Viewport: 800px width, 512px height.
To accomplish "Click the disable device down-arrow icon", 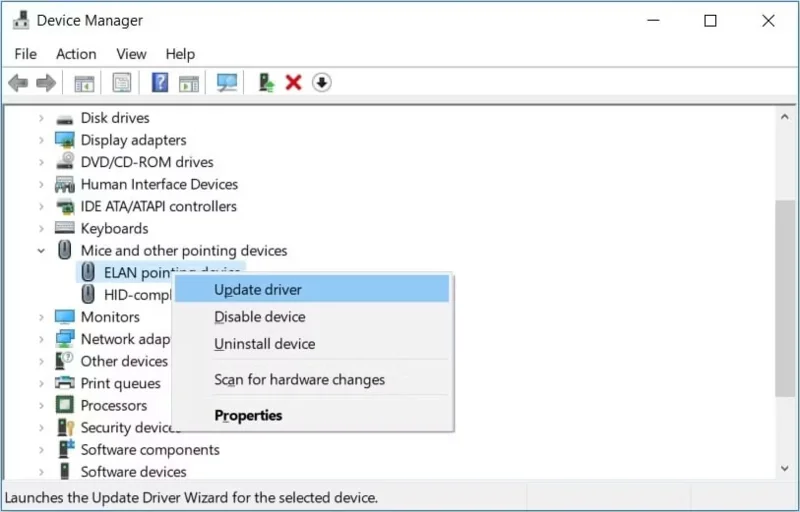I will (321, 83).
